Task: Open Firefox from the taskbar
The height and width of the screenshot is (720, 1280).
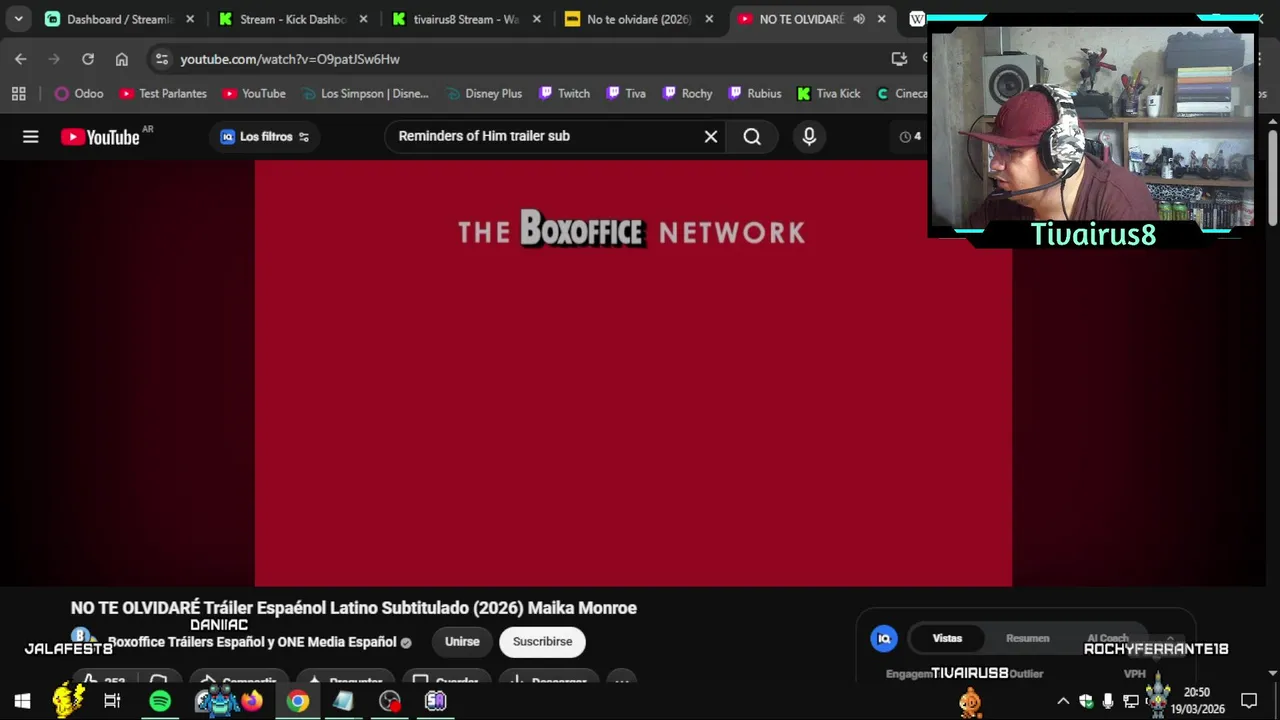Action: point(252,701)
